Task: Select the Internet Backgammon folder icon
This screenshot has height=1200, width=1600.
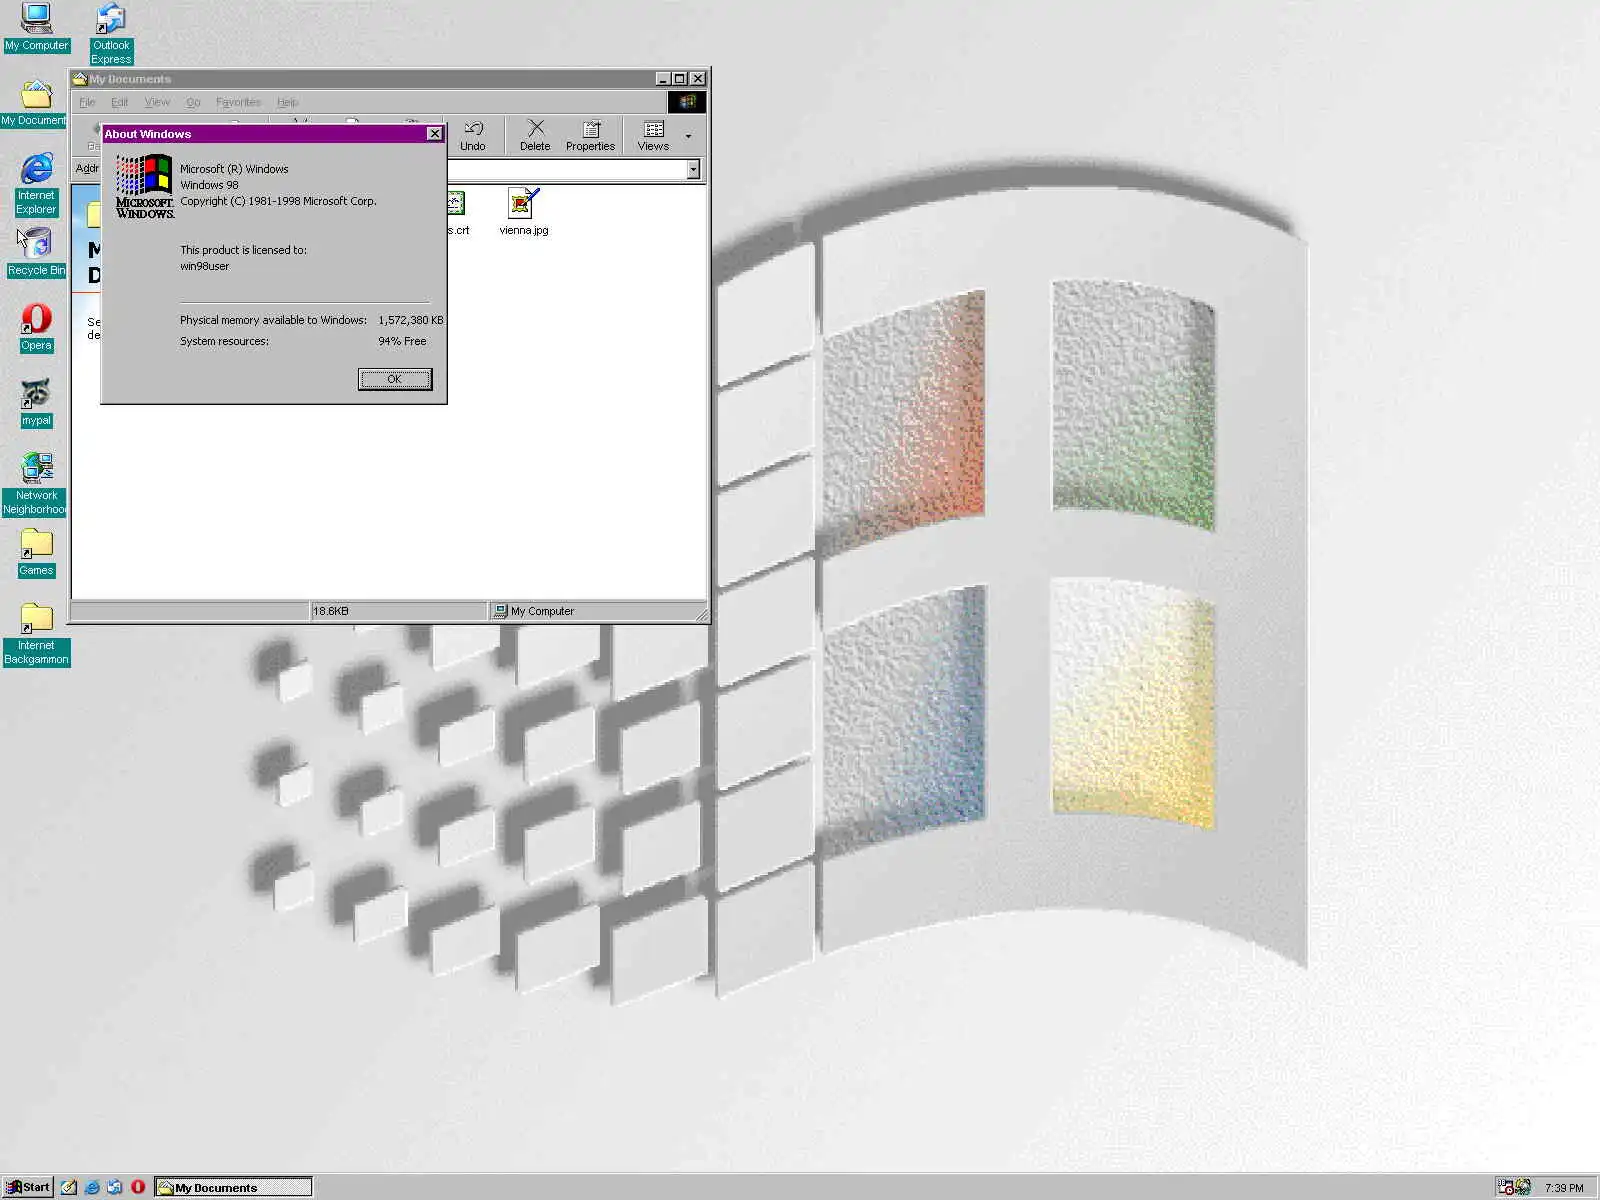Action: coord(36,634)
